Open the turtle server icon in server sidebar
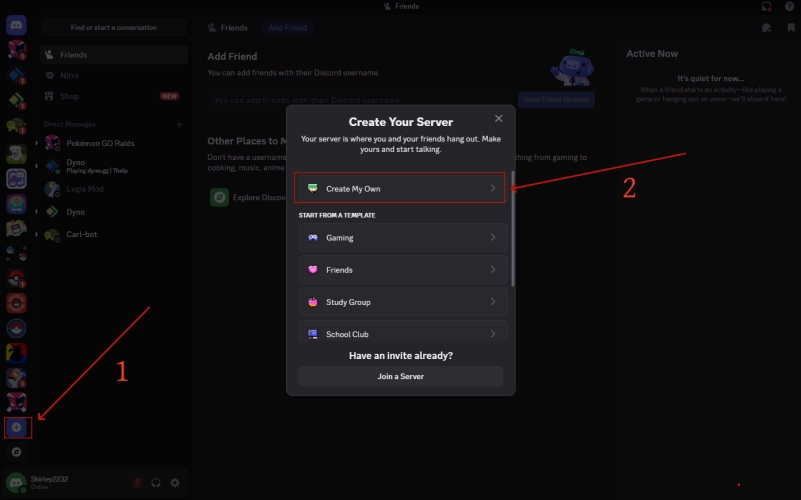The height and width of the screenshot is (500, 801). [x=16, y=125]
